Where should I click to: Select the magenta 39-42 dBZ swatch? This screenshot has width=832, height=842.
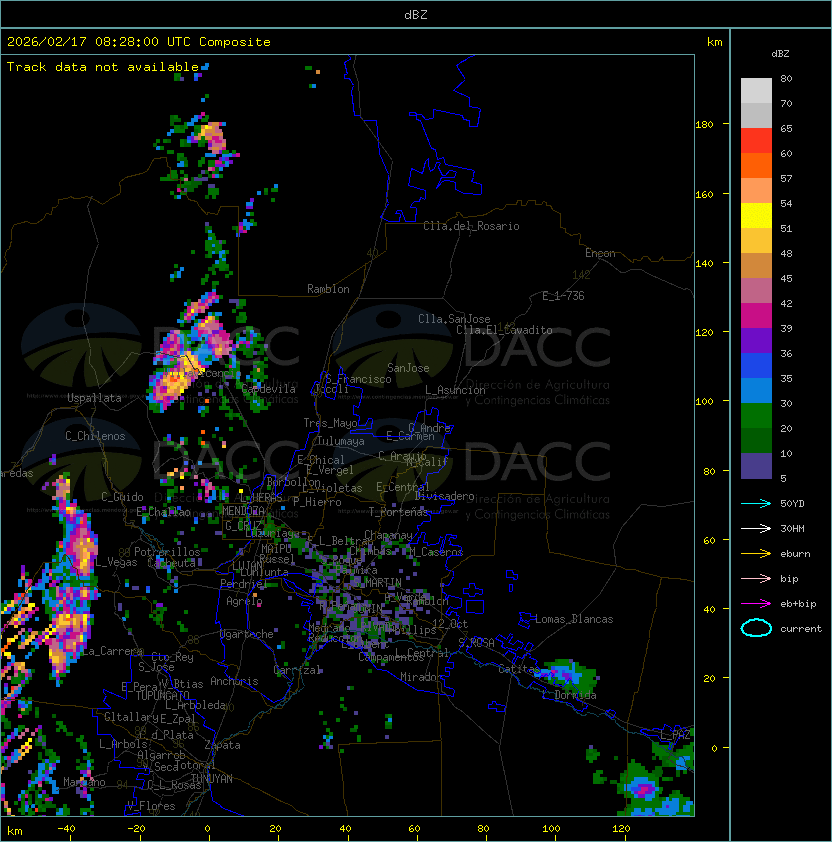756,316
